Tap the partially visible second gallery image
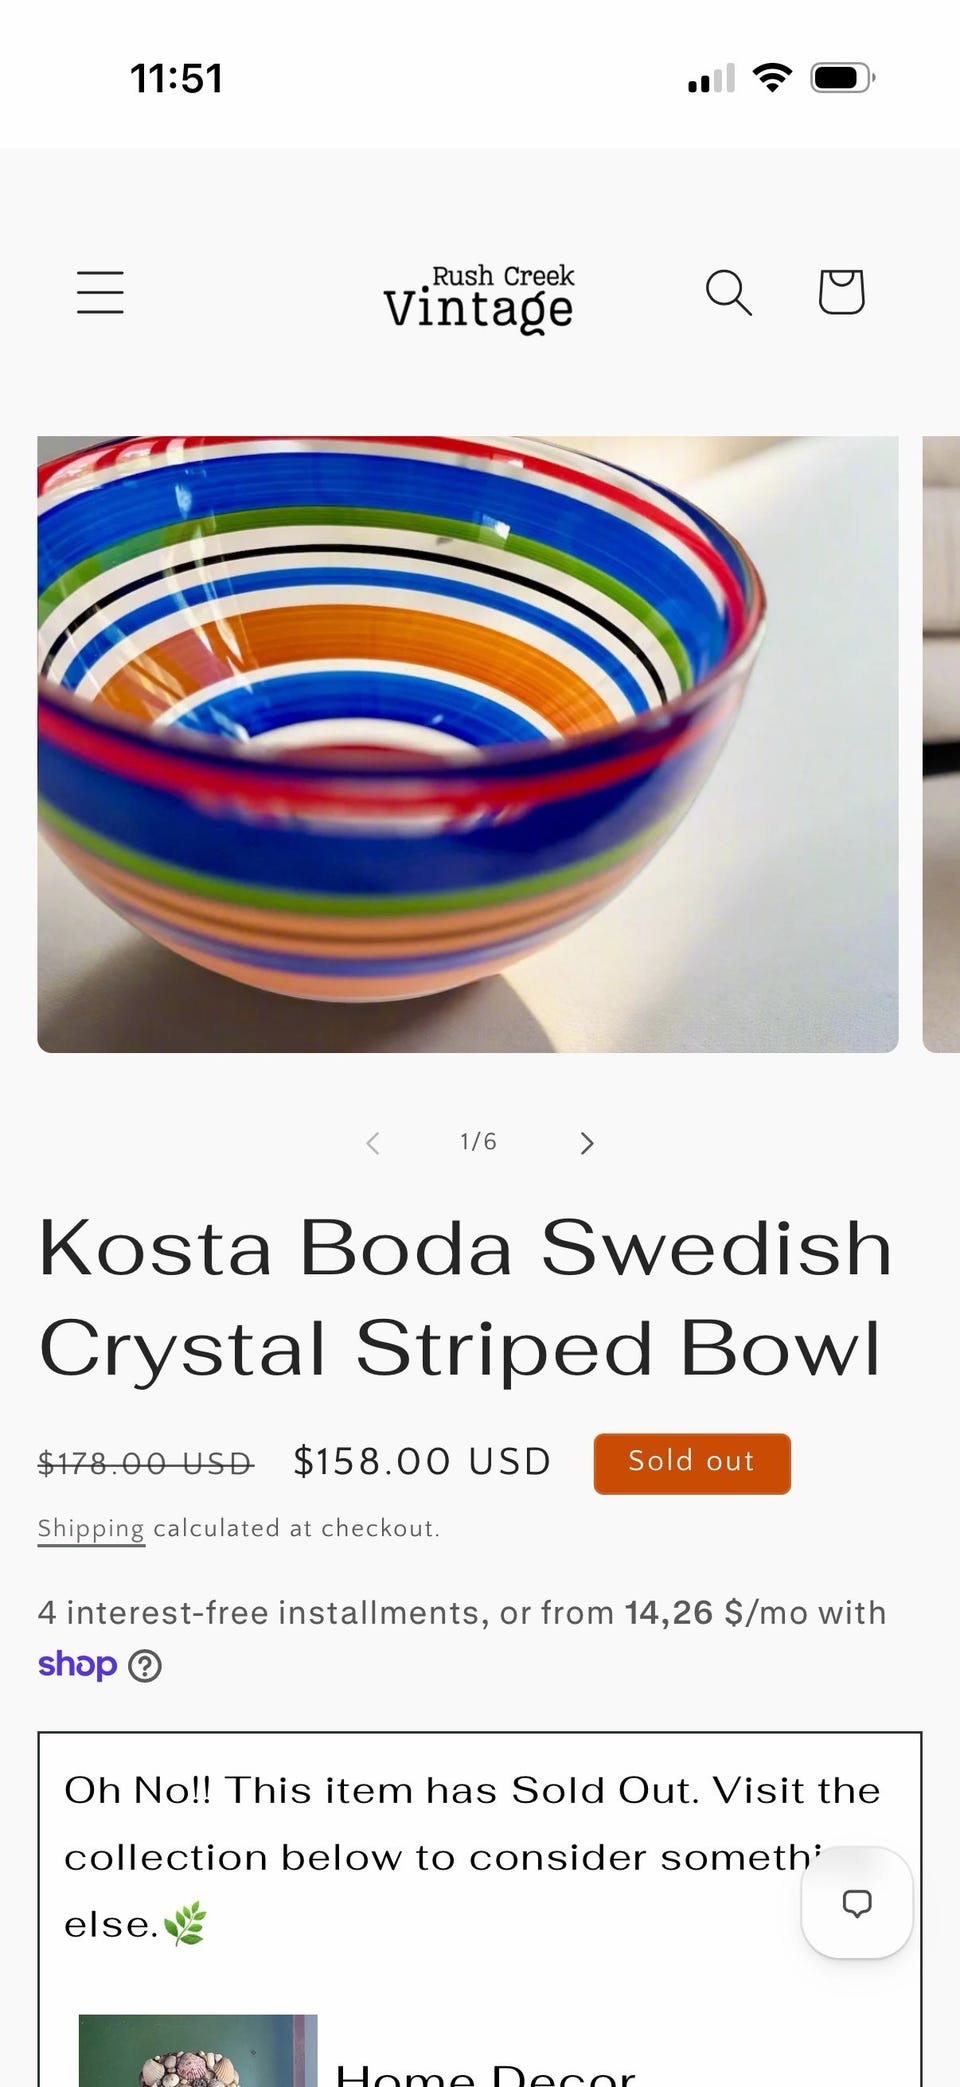 coord(941,744)
